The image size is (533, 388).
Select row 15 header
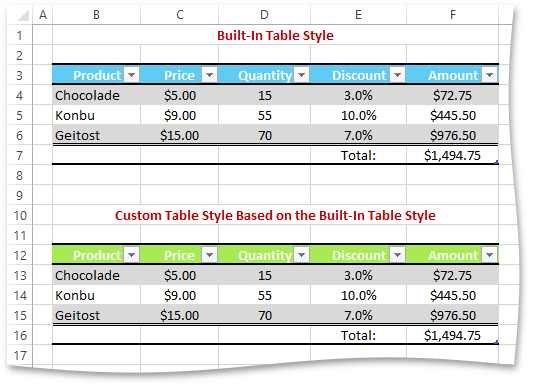pyautogui.click(x=20, y=316)
